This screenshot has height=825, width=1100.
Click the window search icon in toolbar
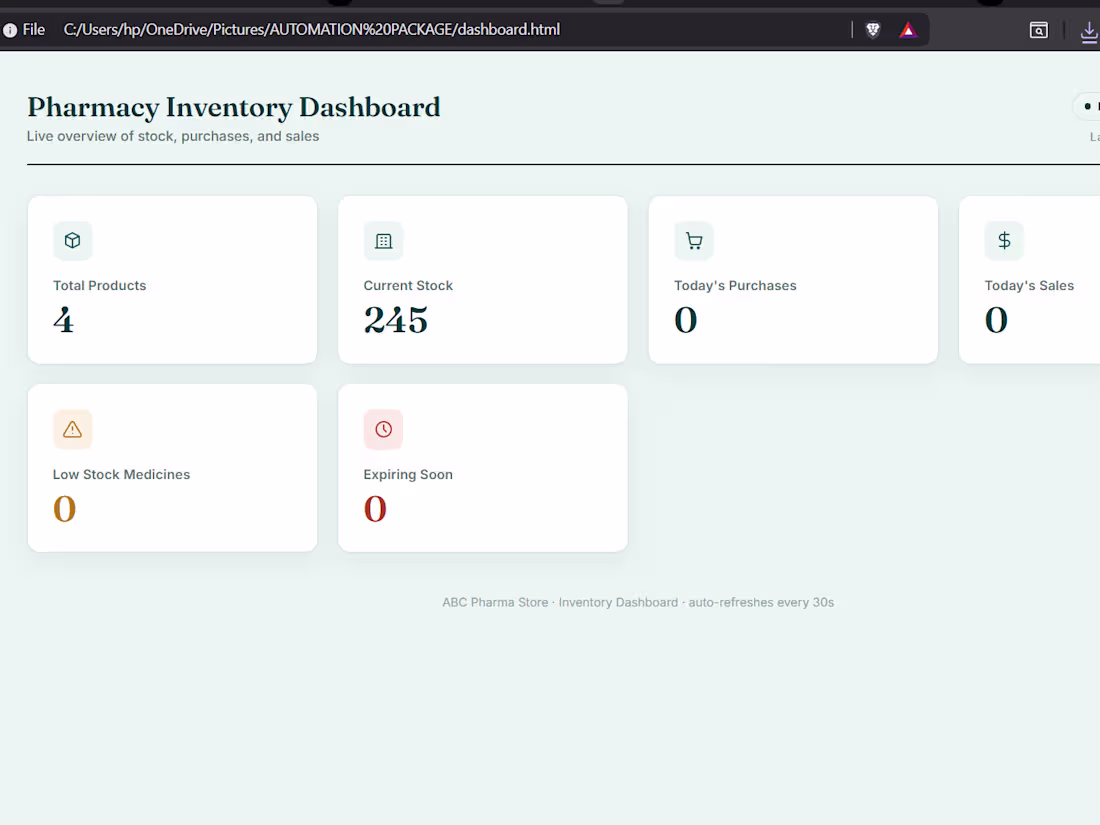click(x=1038, y=30)
